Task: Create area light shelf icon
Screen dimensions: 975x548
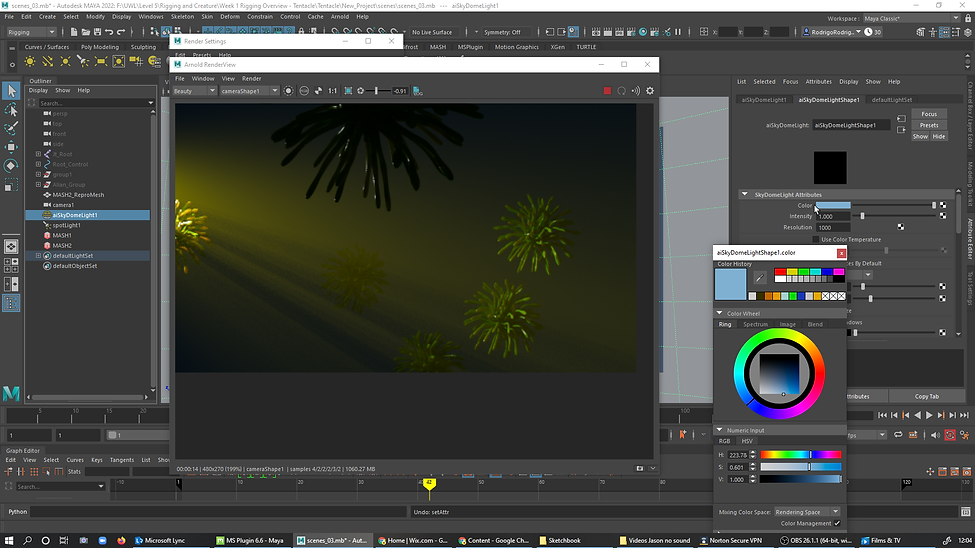Action: (x=101, y=62)
